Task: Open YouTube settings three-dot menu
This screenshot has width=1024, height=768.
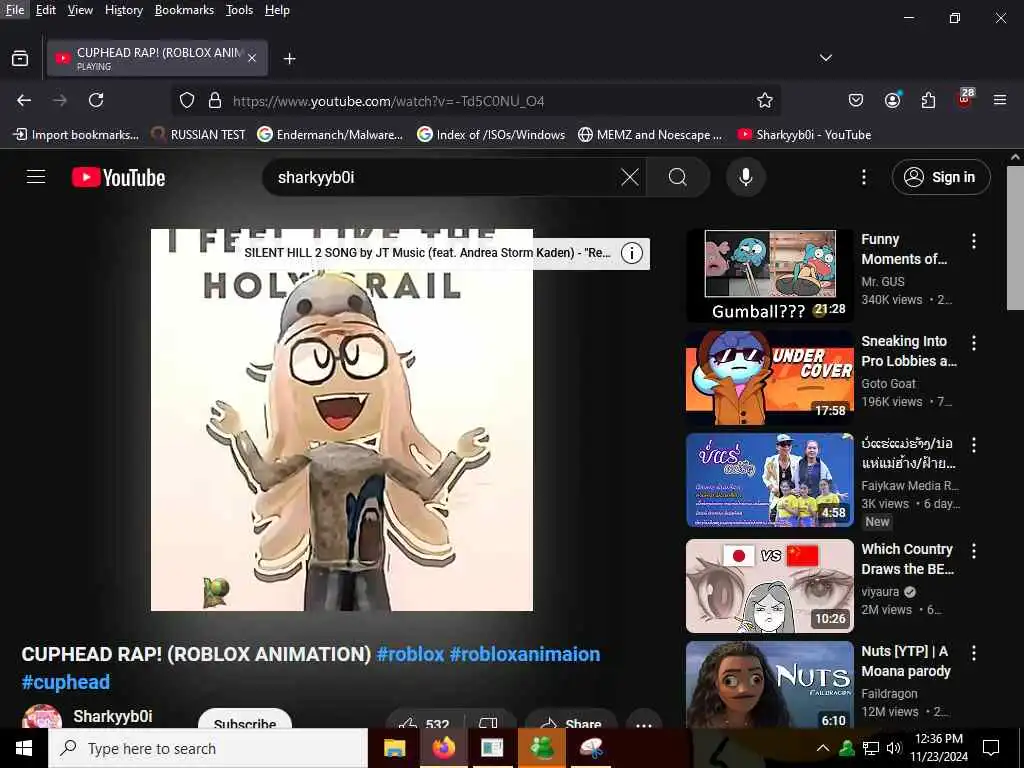Action: pos(863,177)
